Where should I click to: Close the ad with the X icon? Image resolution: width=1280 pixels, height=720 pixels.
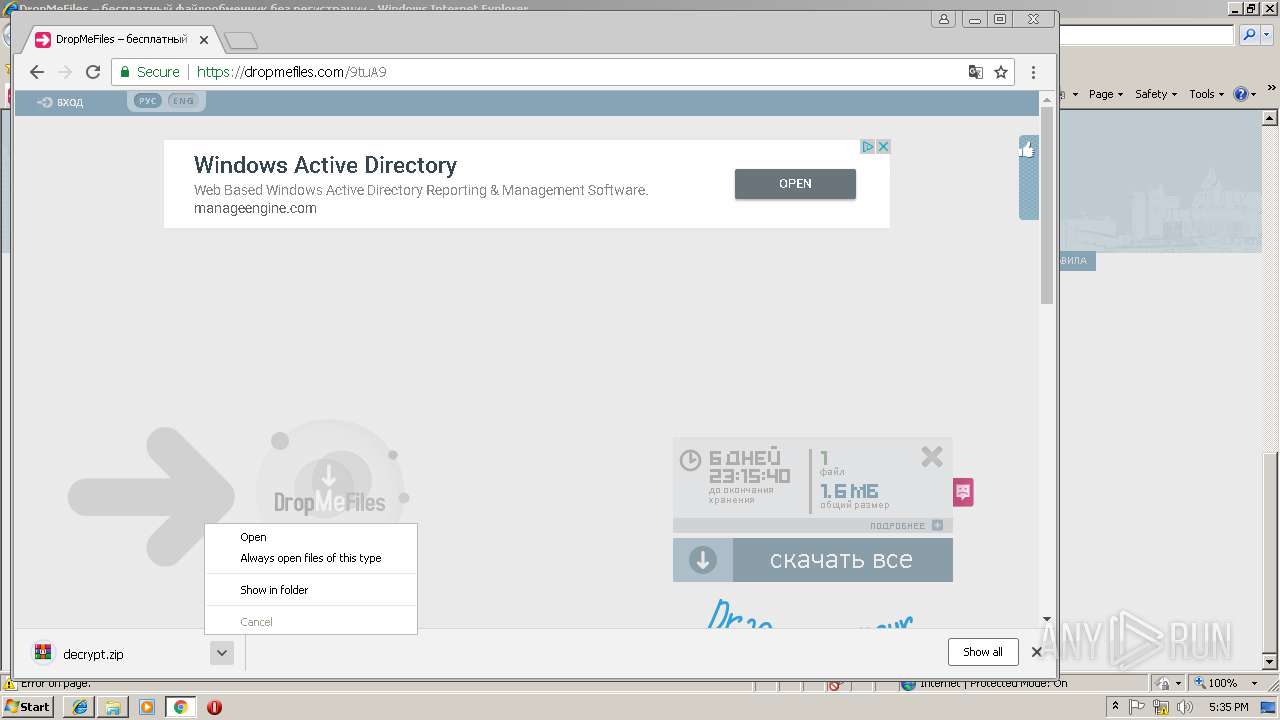click(883, 147)
